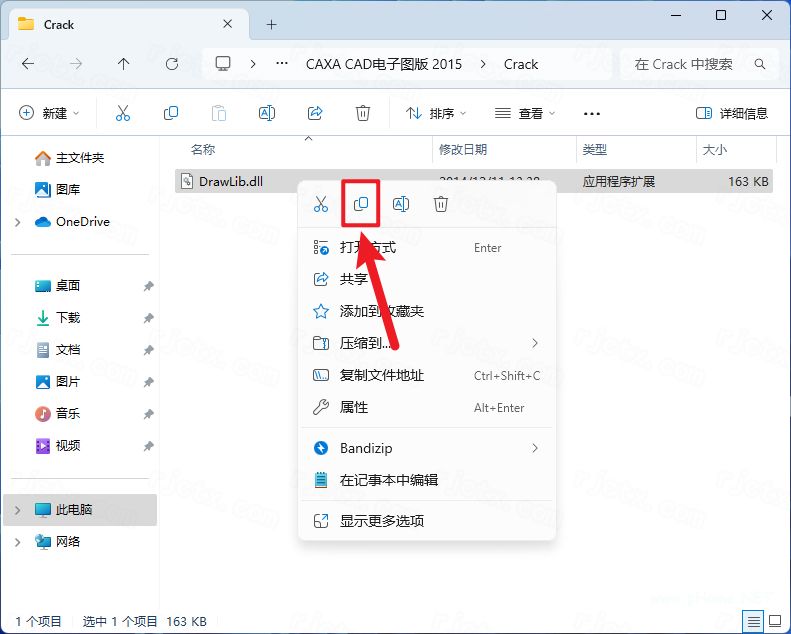The height and width of the screenshot is (634, 791).
Task: Sort by the Type (类型) column header
Action: click(594, 149)
